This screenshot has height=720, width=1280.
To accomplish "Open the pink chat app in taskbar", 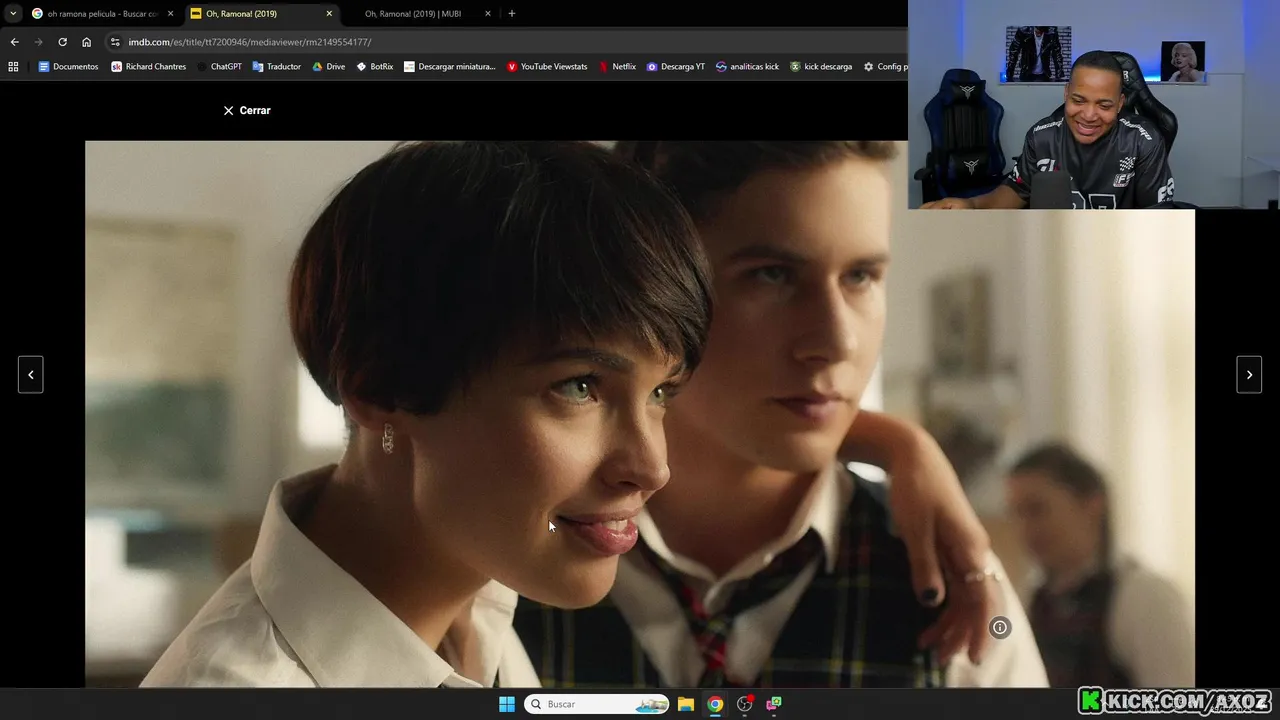I will [x=773, y=704].
